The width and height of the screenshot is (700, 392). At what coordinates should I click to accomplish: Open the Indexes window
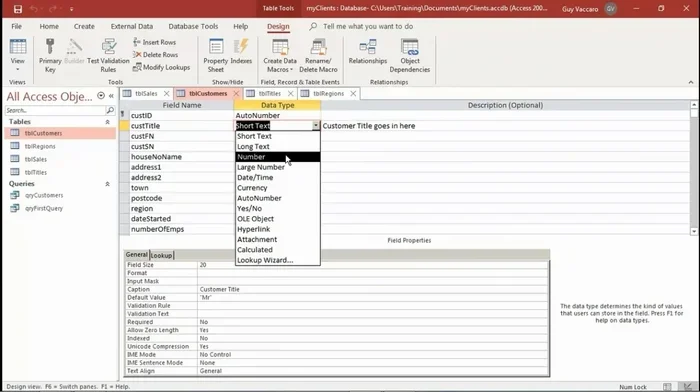(241, 51)
